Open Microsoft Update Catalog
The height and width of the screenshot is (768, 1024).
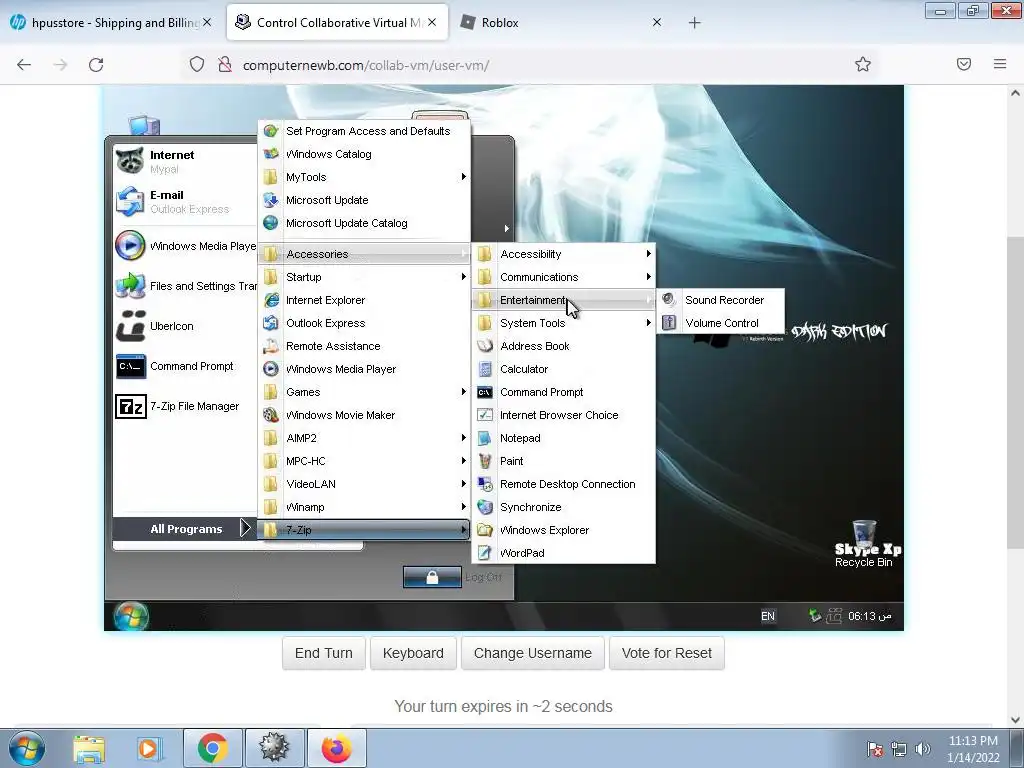pos(364,223)
